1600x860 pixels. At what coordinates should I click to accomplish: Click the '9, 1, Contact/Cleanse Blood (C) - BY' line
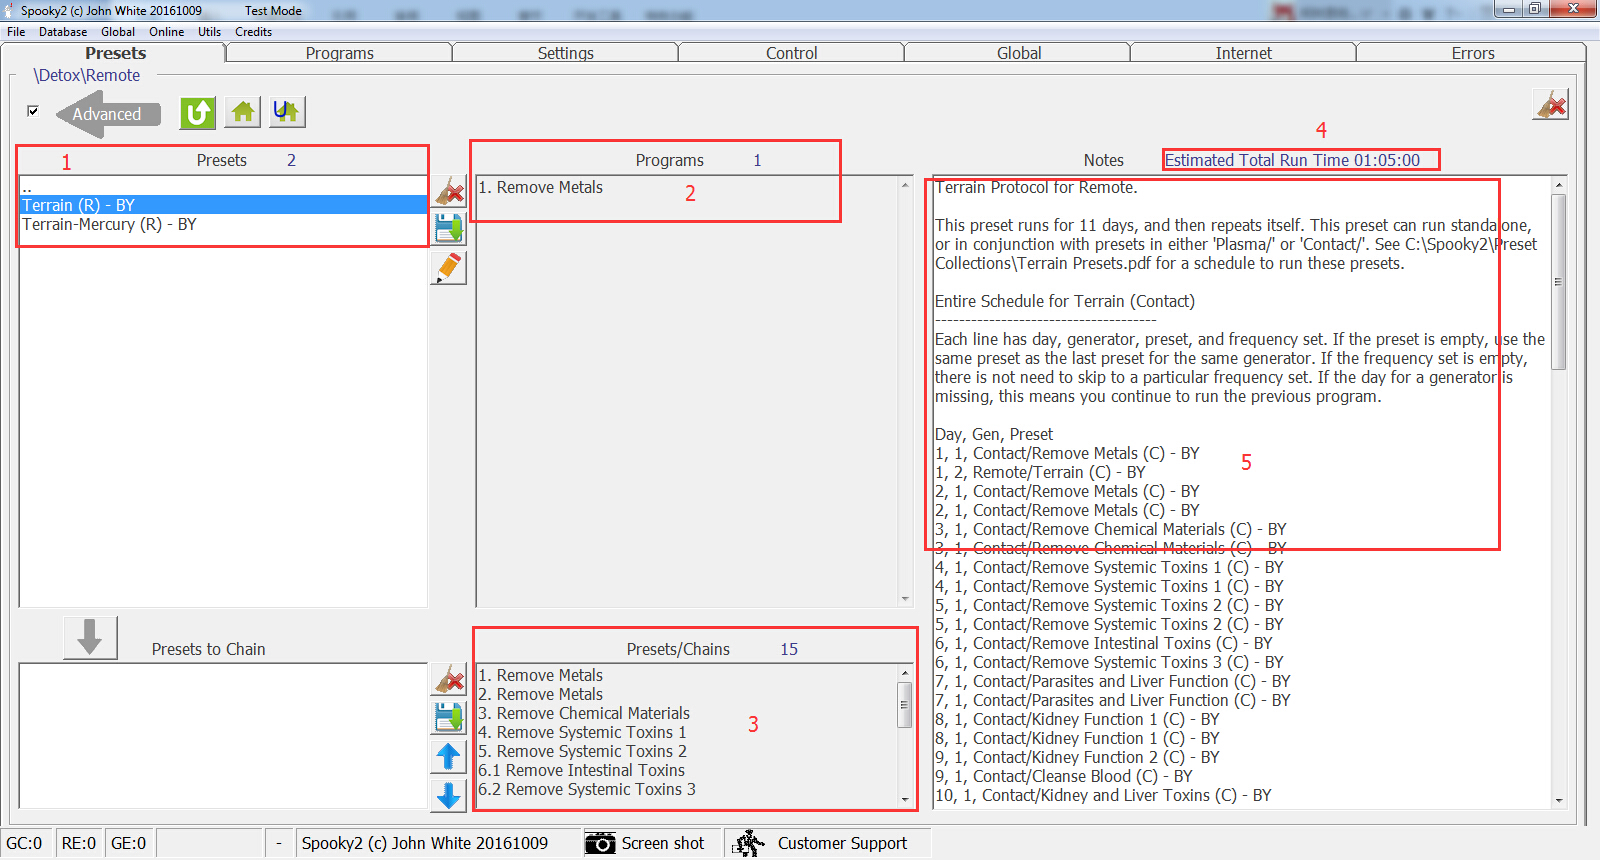1064,776
